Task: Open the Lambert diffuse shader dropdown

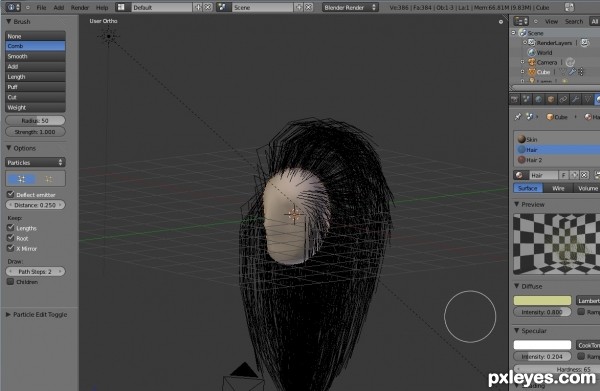Action: [x=588, y=301]
